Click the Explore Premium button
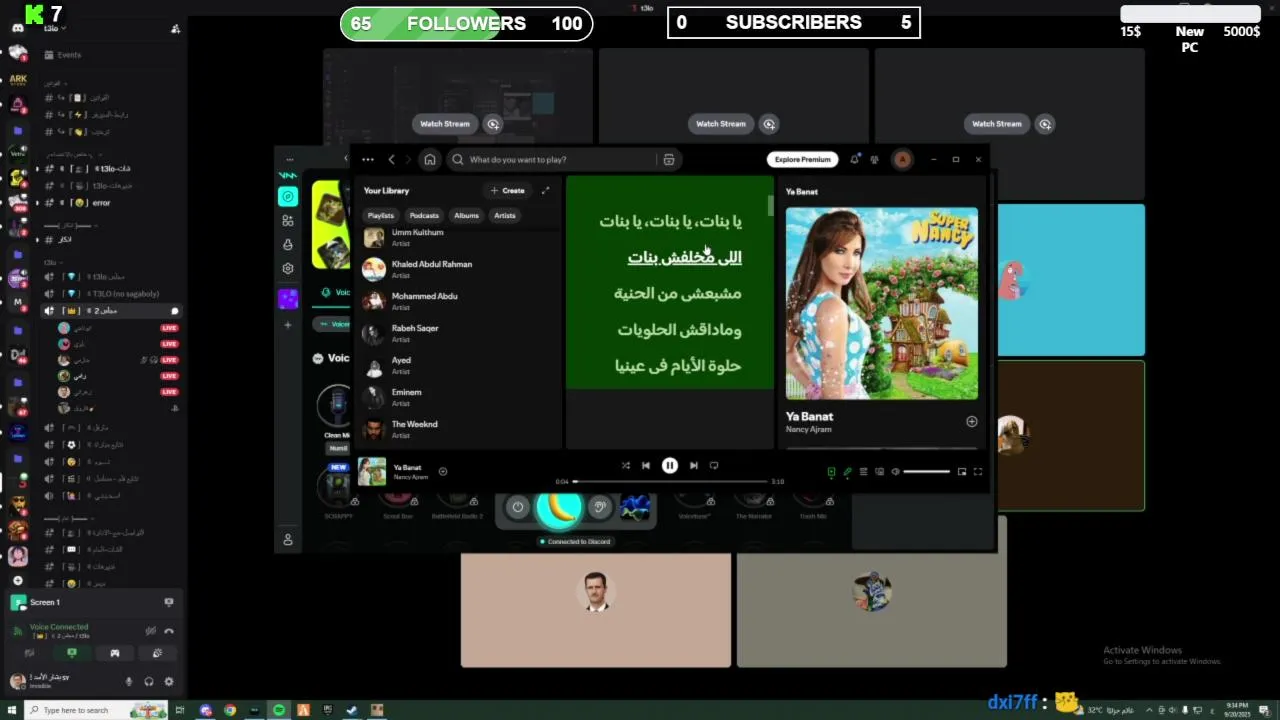The height and width of the screenshot is (720, 1280). click(x=802, y=159)
